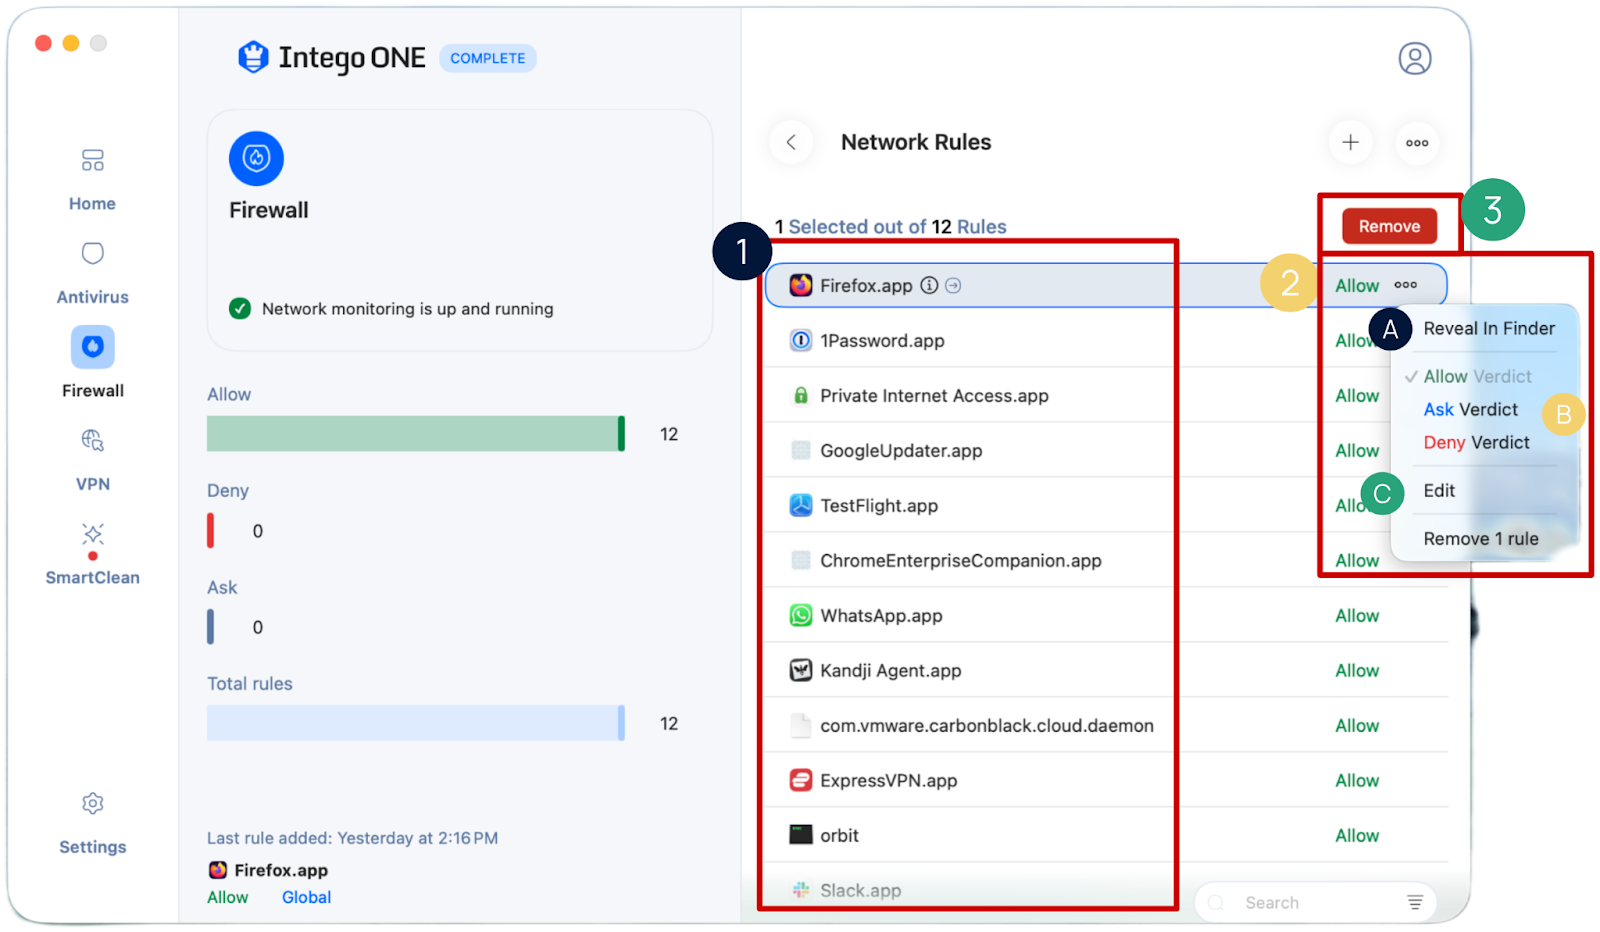Select Allow Verdict menu entry
Screen dimensions: 1600x932
pyautogui.click(x=1477, y=376)
